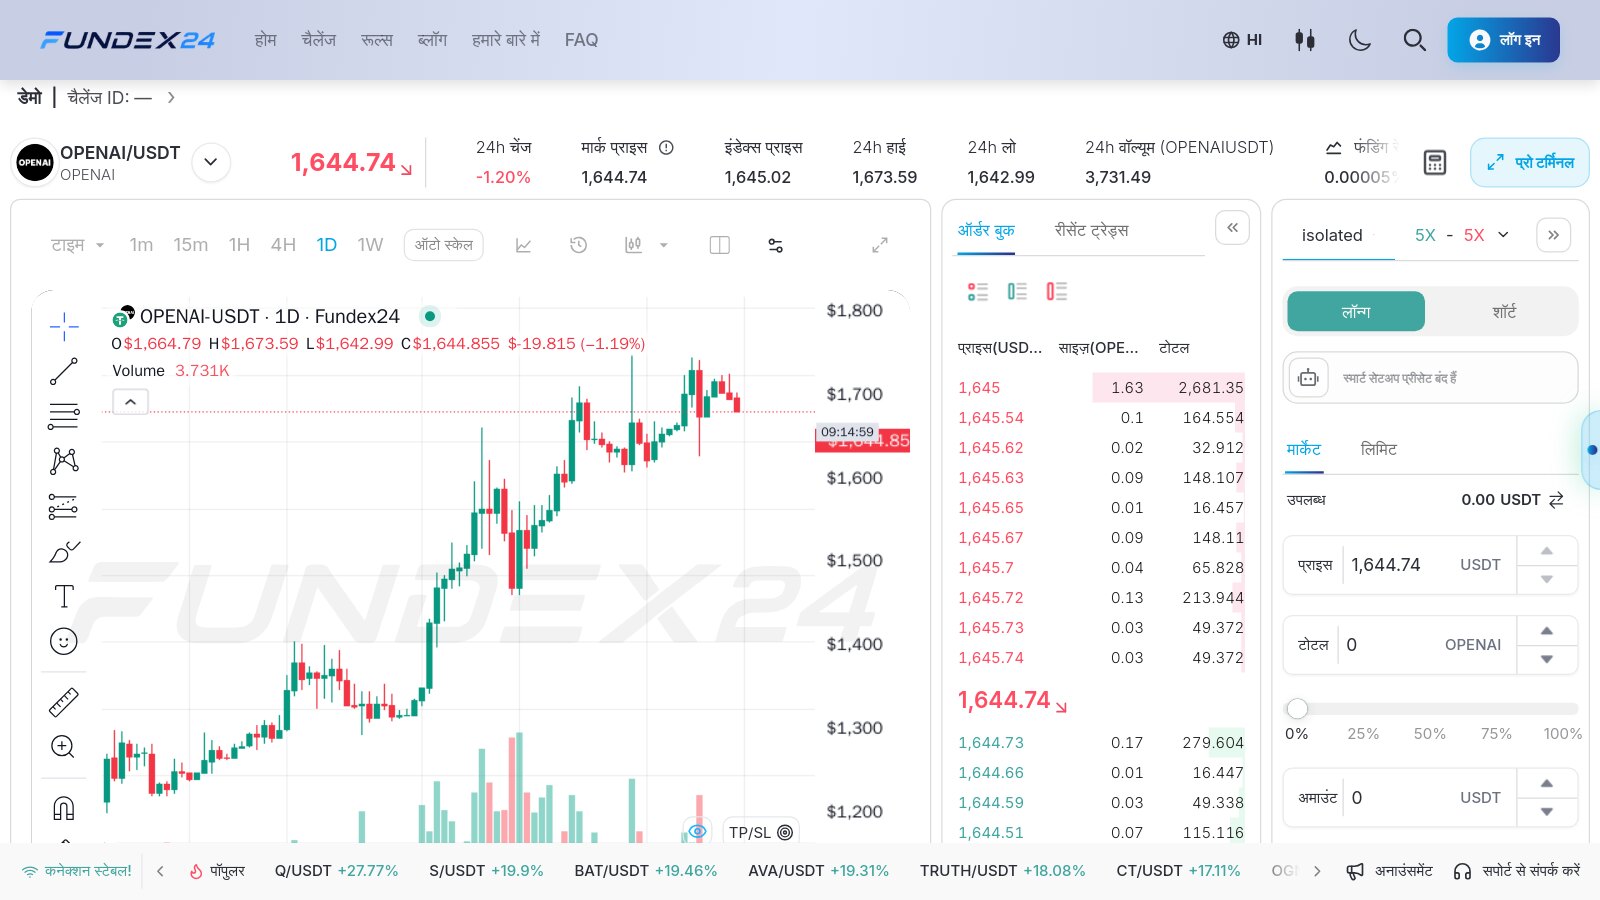Open chart type dropdown arrow
Viewport: 1600px width, 900px height.
663,245
